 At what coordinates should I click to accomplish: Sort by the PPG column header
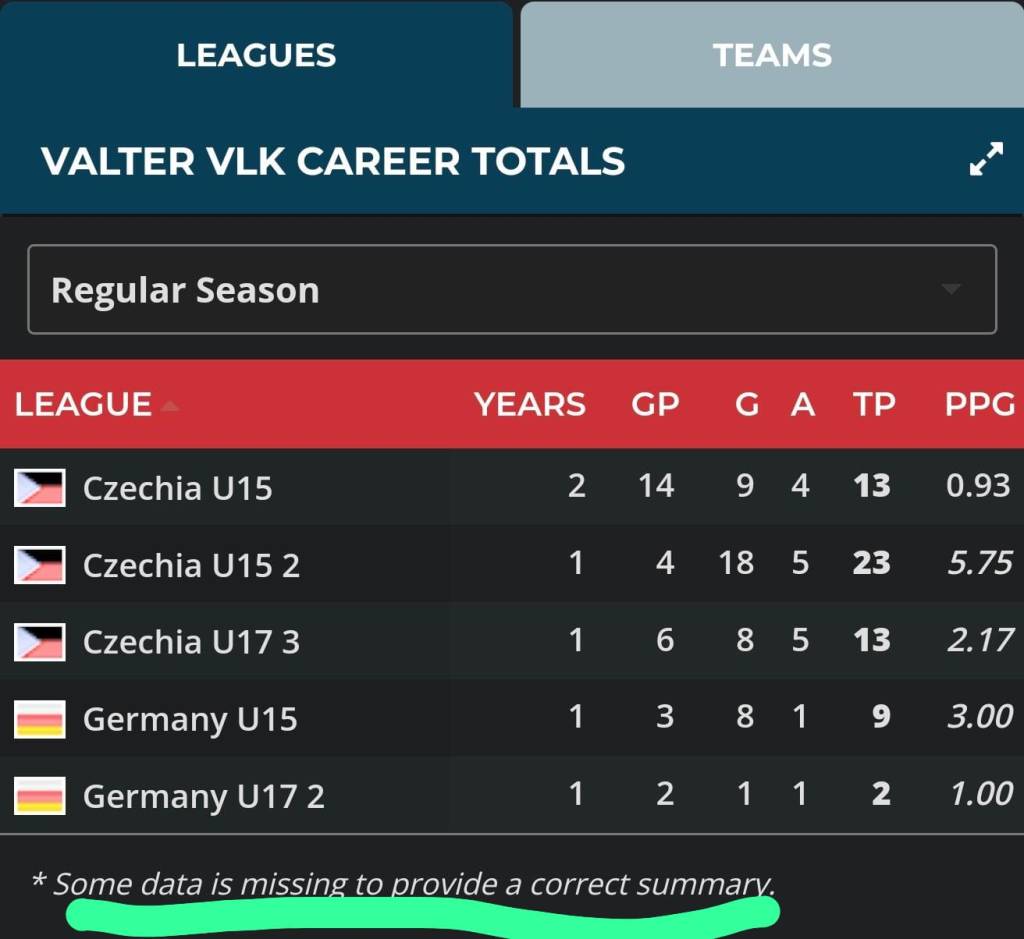[x=979, y=405]
